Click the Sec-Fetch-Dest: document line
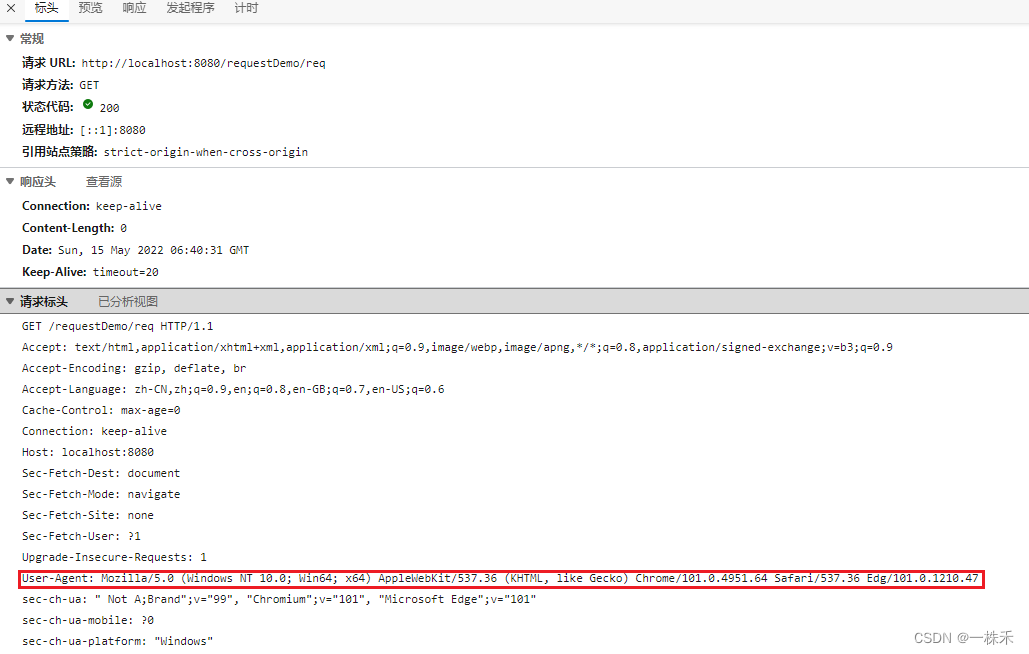The height and width of the screenshot is (654, 1029). 101,473
